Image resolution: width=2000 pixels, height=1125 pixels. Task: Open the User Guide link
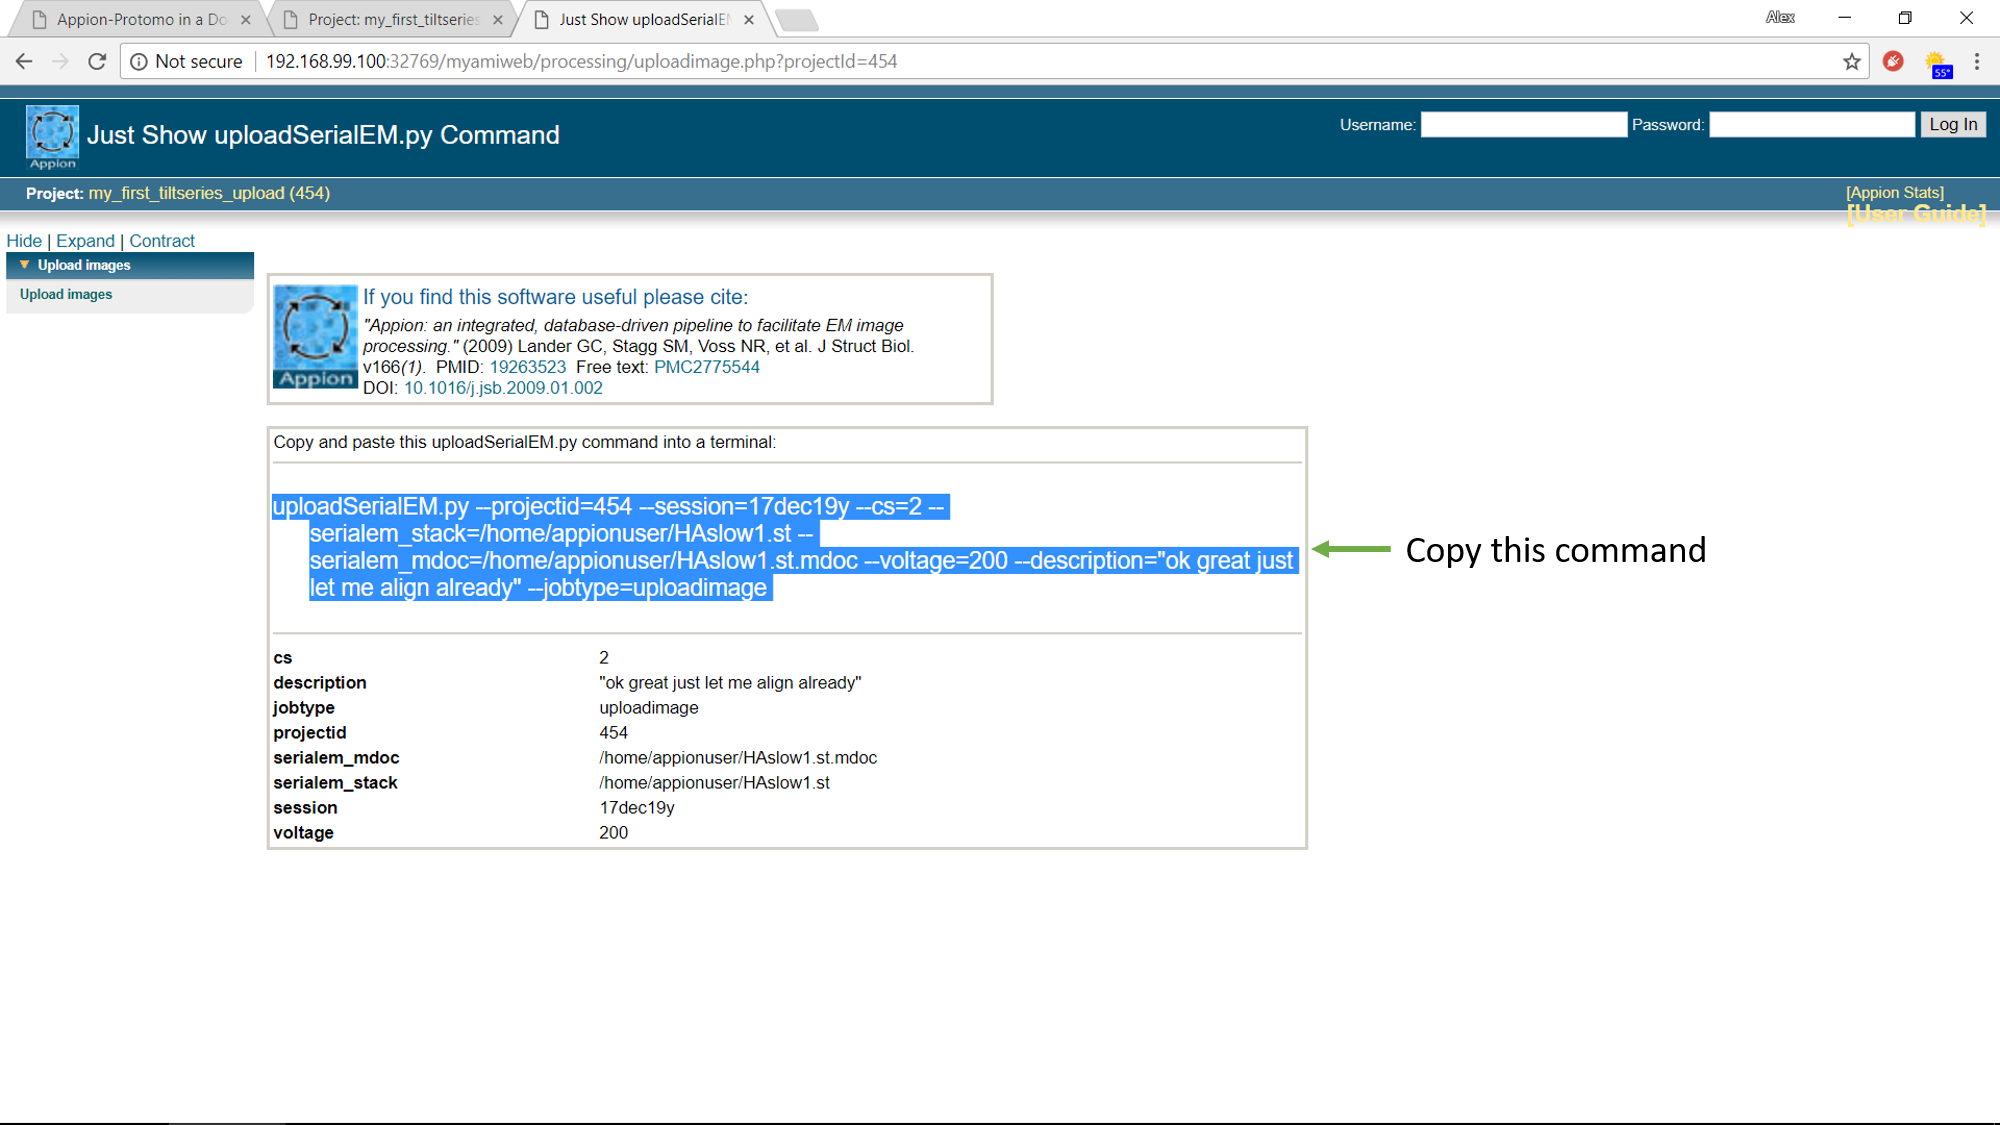[1916, 214]
